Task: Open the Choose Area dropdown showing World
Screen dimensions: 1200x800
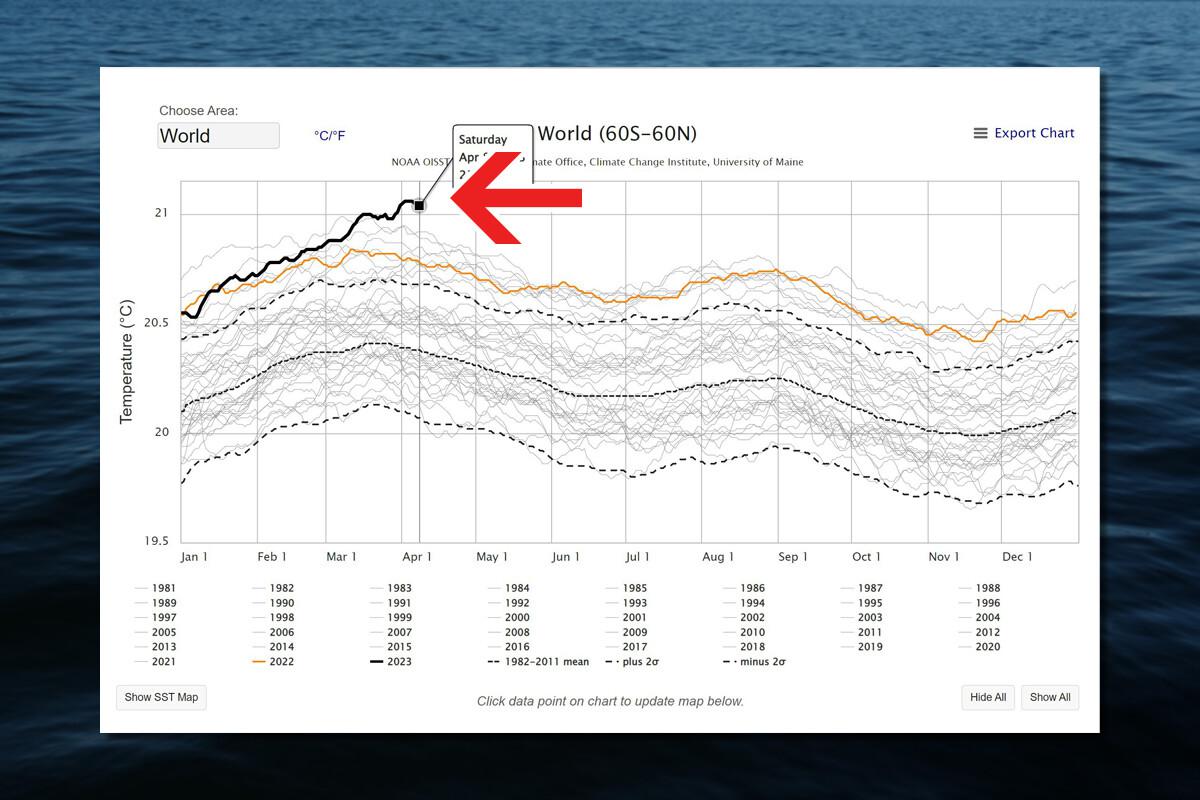Action: 218,136
